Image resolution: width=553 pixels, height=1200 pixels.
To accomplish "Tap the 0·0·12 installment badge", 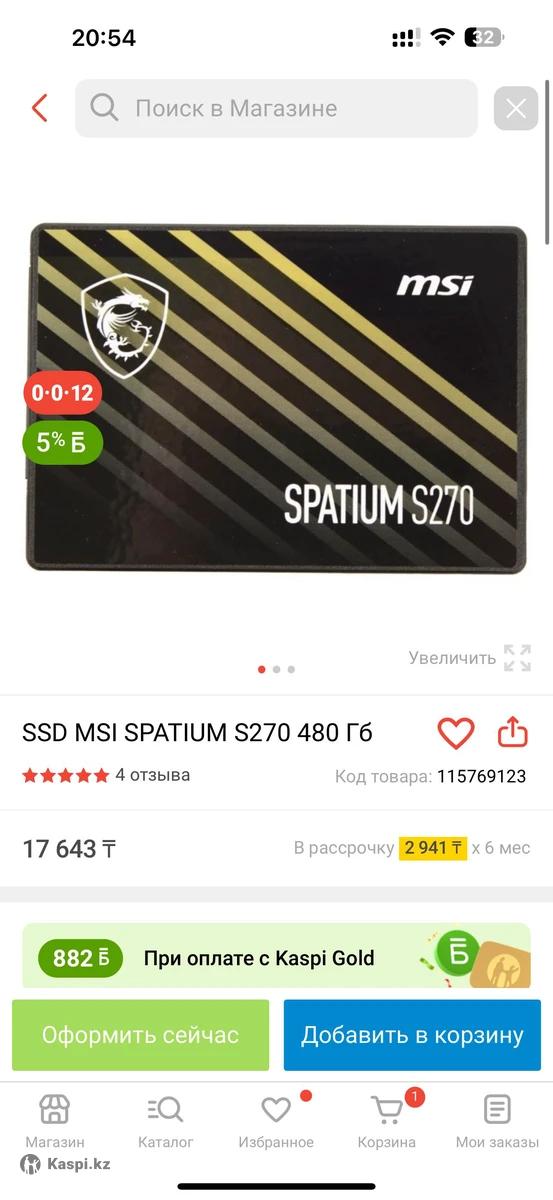I will [62, 392].
